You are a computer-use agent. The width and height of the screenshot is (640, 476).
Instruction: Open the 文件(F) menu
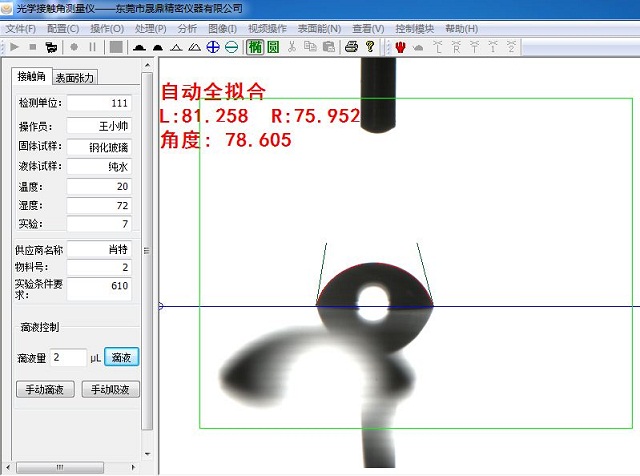(x=20, y=29)
